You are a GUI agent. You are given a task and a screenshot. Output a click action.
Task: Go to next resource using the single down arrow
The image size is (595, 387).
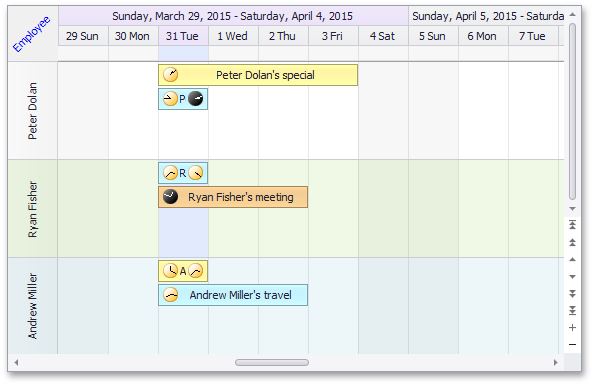pos(573,277)
